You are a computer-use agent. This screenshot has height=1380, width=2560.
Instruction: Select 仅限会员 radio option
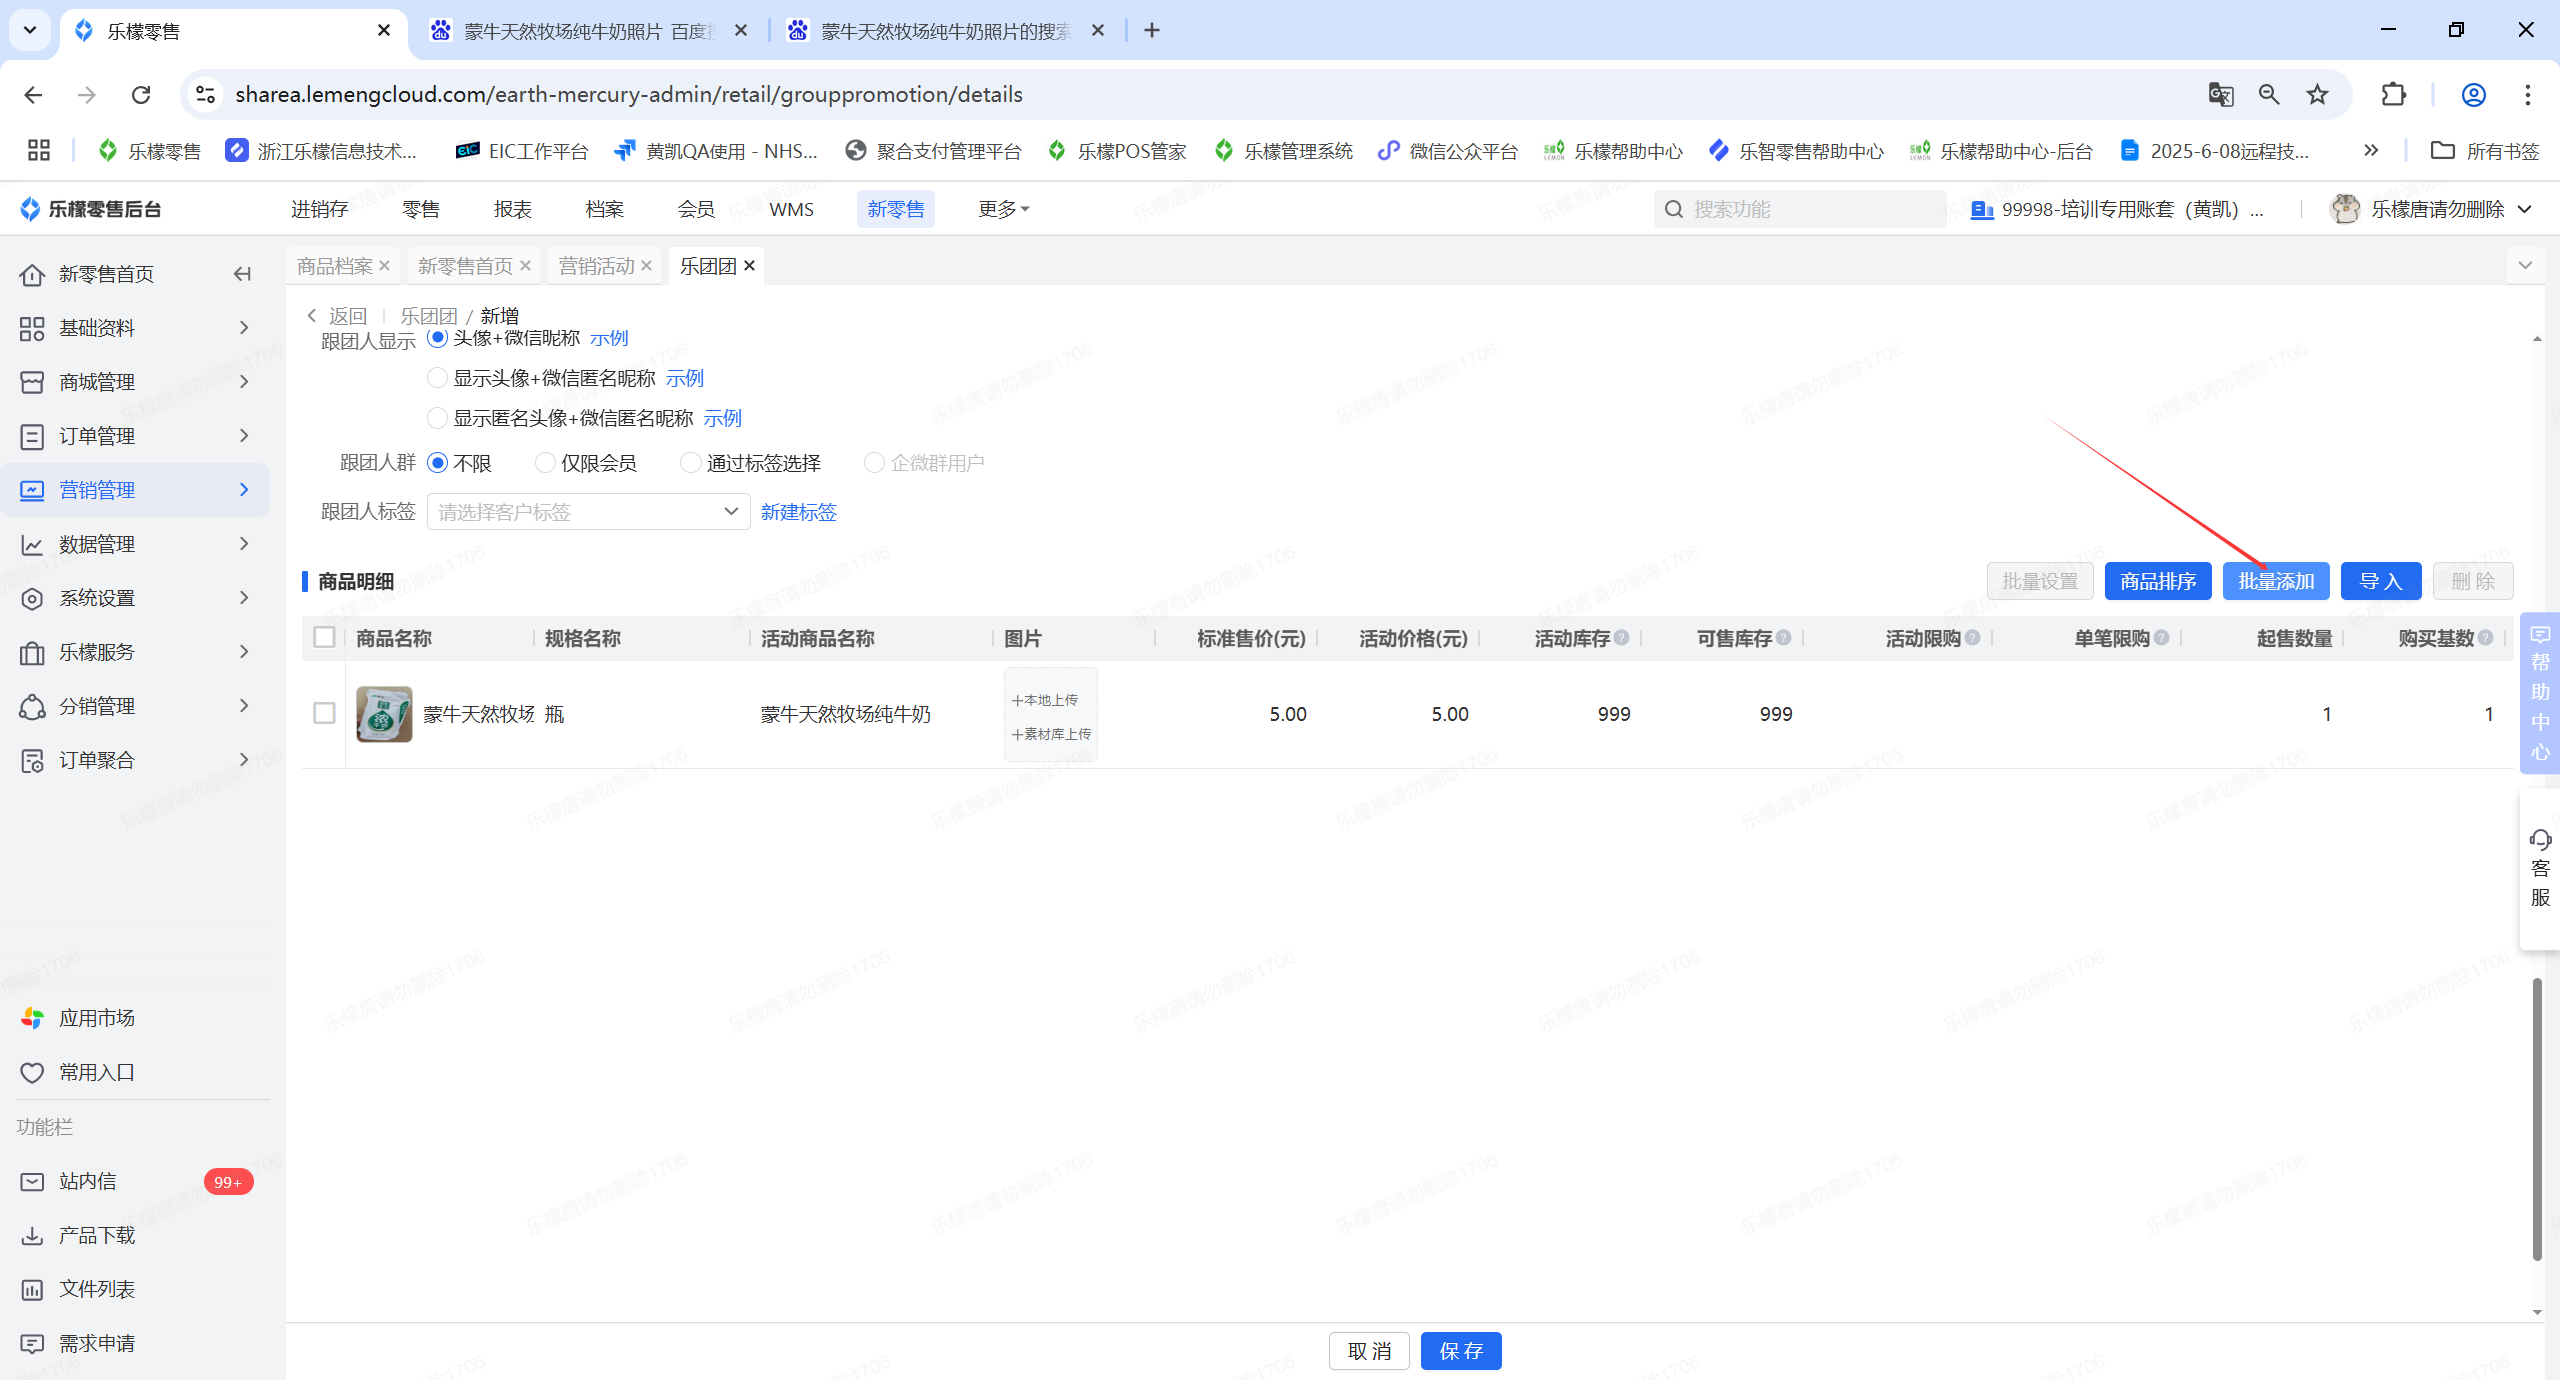(545, 463)
